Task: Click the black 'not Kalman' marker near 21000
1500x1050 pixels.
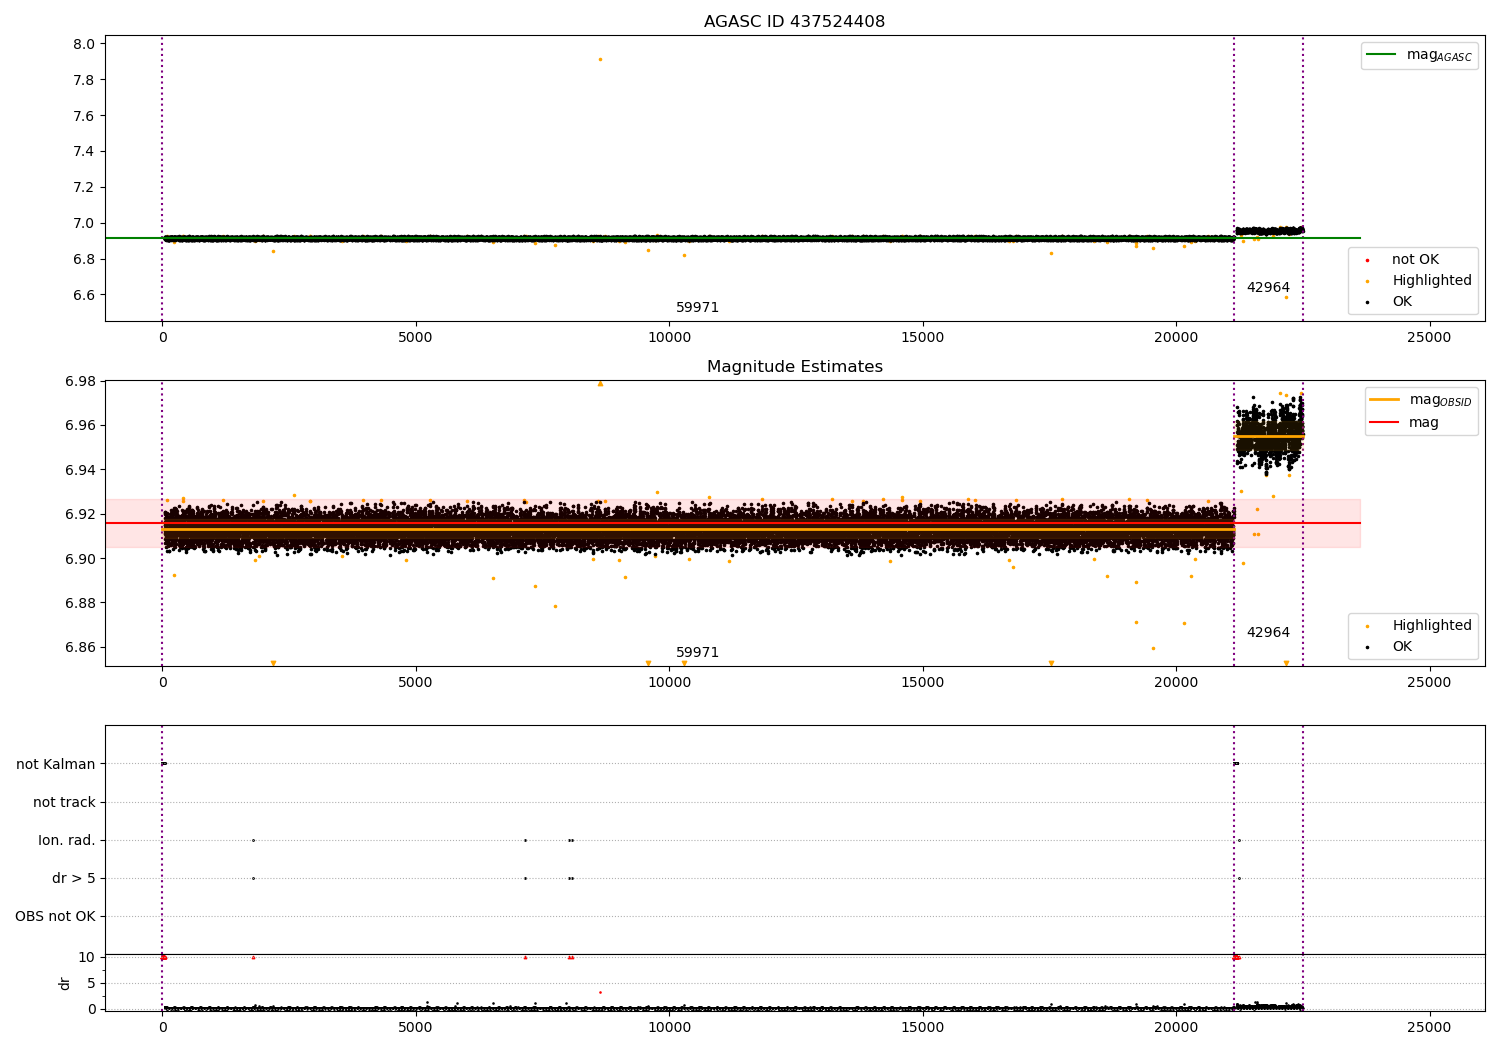Action: [x=1236, y=764]
